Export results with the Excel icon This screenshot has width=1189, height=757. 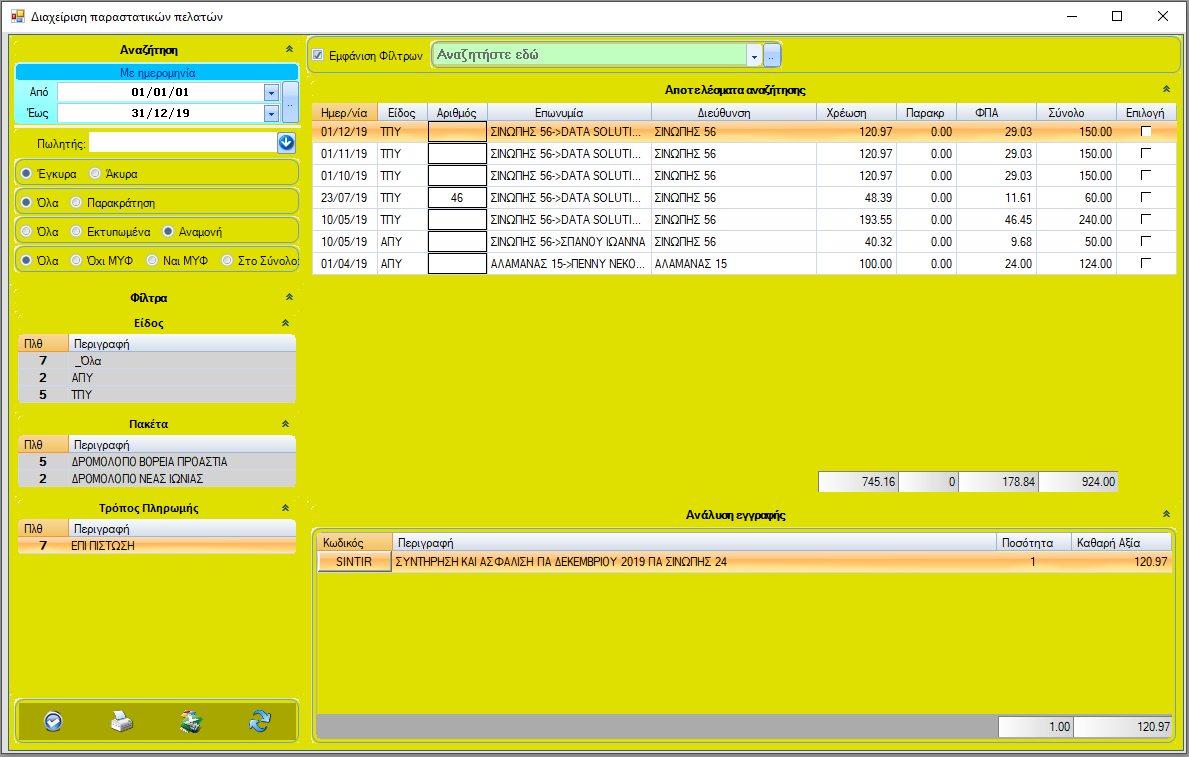pyautogui.click(x=191, y=721)
